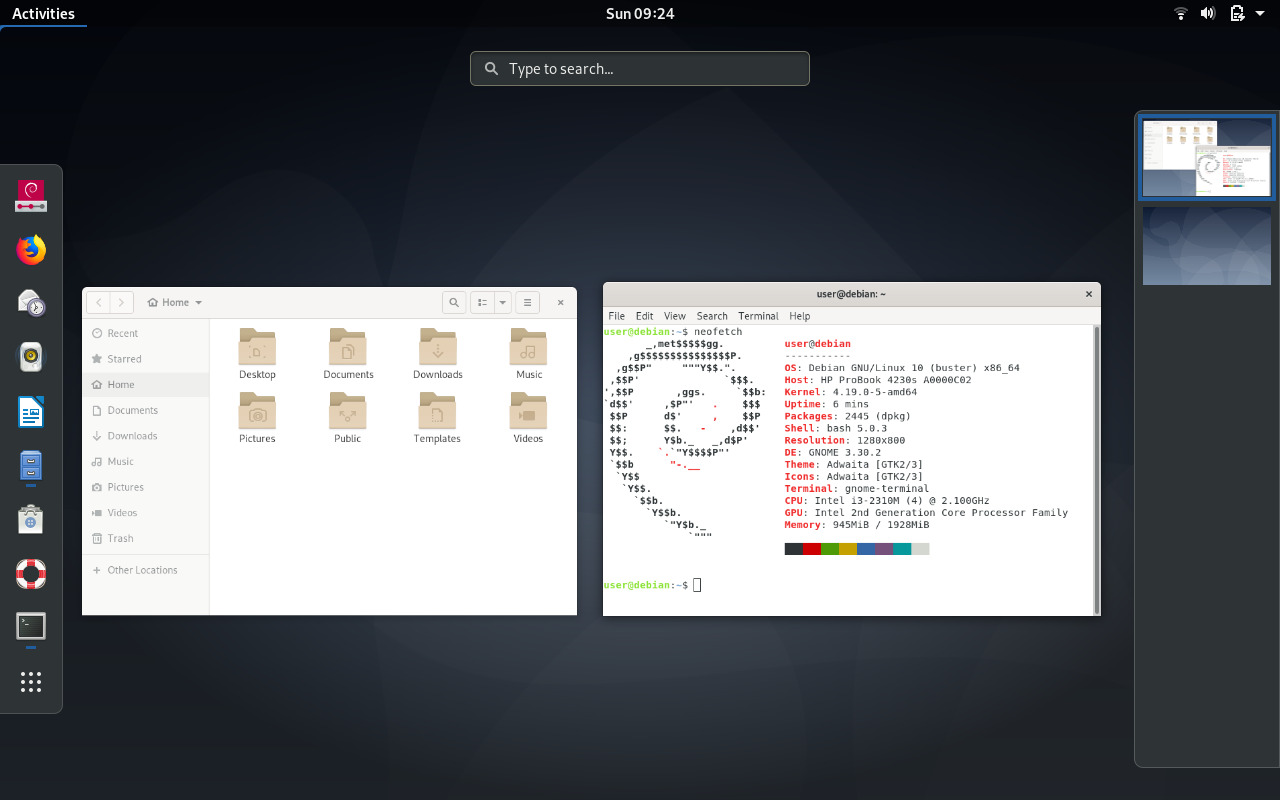This screenshot has height=800, width=1280.
Task: Open the Evolution mail icon in the dock
Action: click(31, 303)
